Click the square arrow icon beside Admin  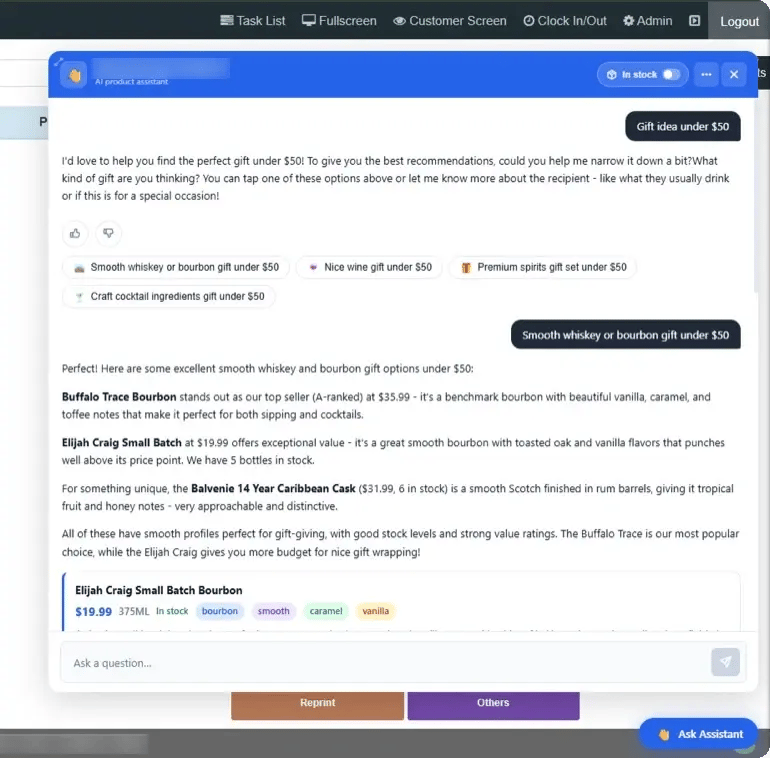[694, 21]
